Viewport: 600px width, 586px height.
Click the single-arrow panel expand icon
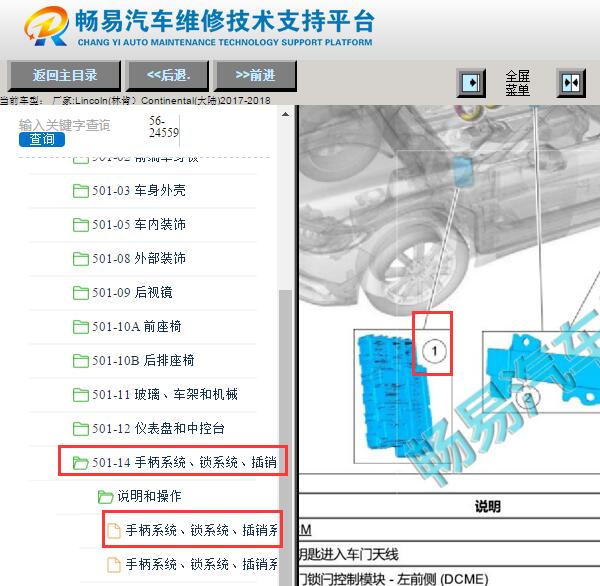coord(471,83)
